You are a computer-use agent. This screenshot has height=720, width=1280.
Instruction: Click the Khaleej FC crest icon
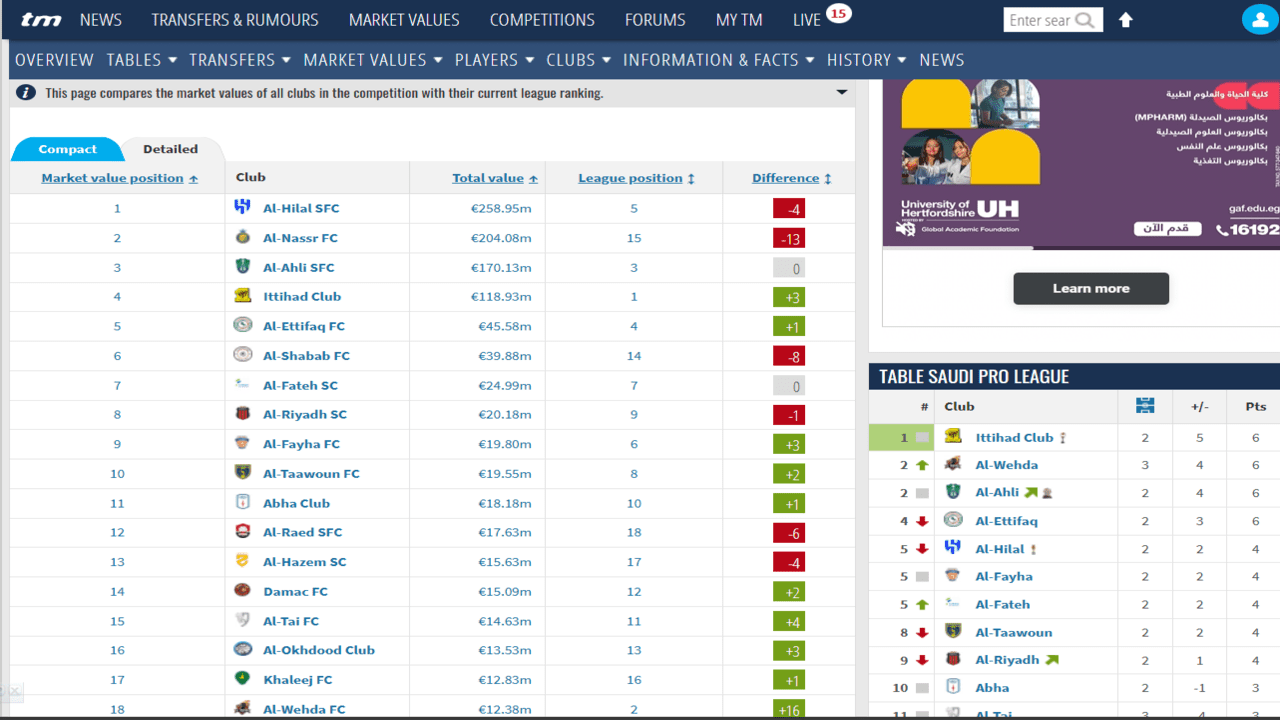pos(242,678)
